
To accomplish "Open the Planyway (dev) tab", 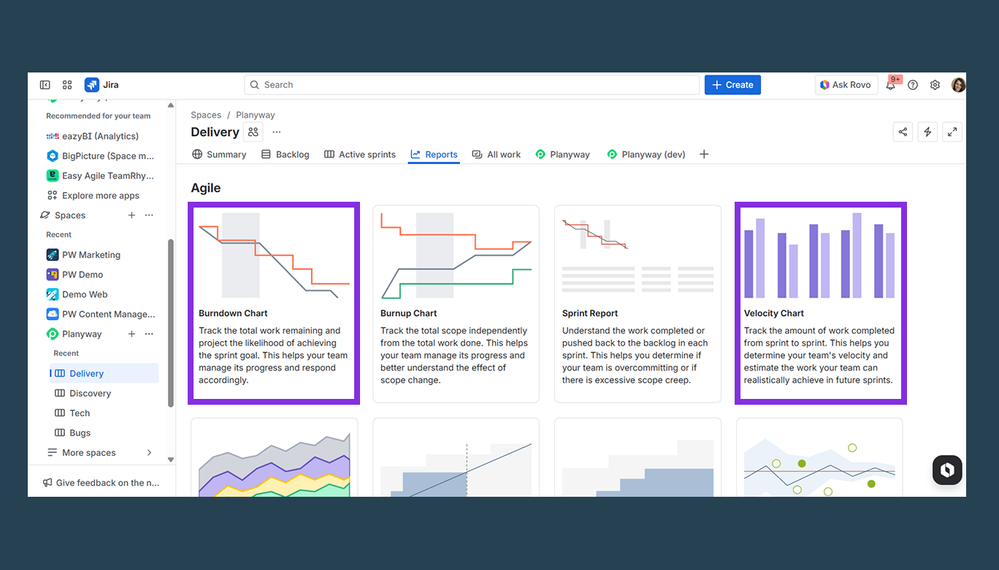I will 646,154.
